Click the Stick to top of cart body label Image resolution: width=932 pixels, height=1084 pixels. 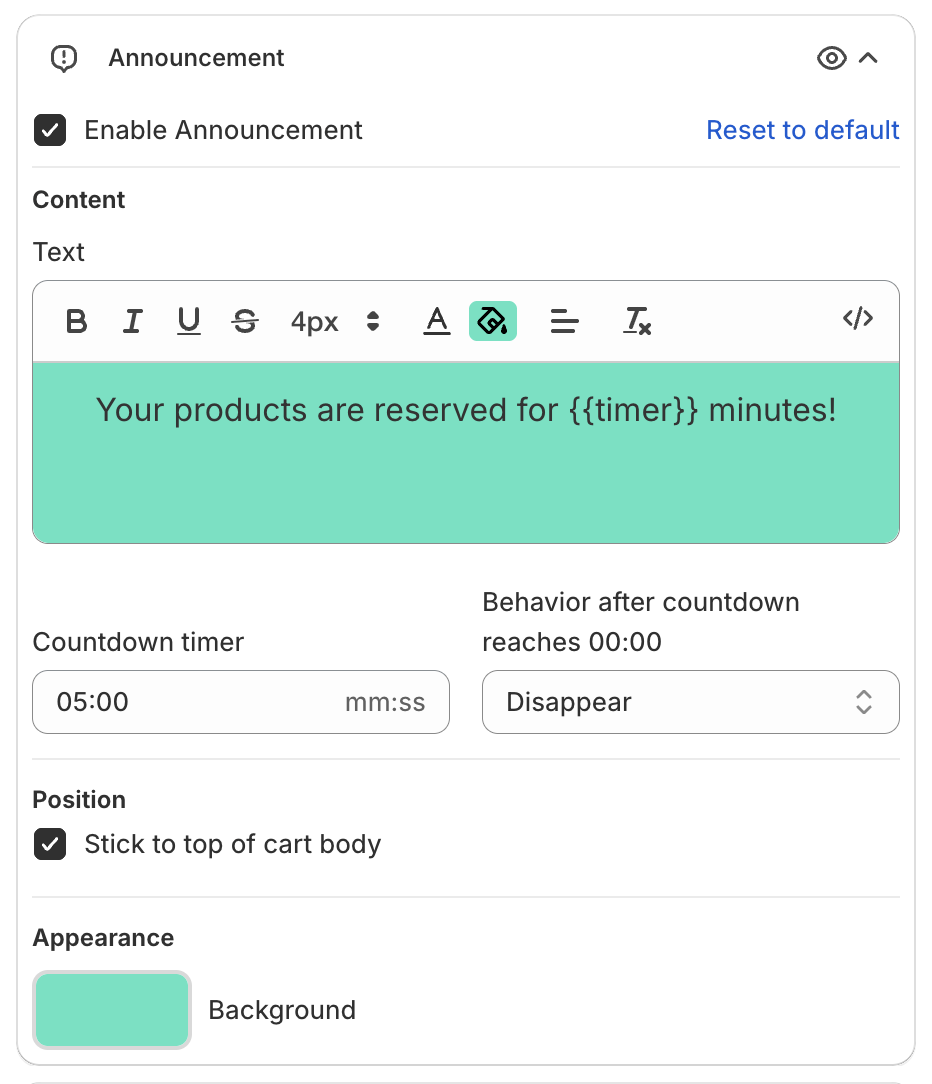[x=232, y=844]
